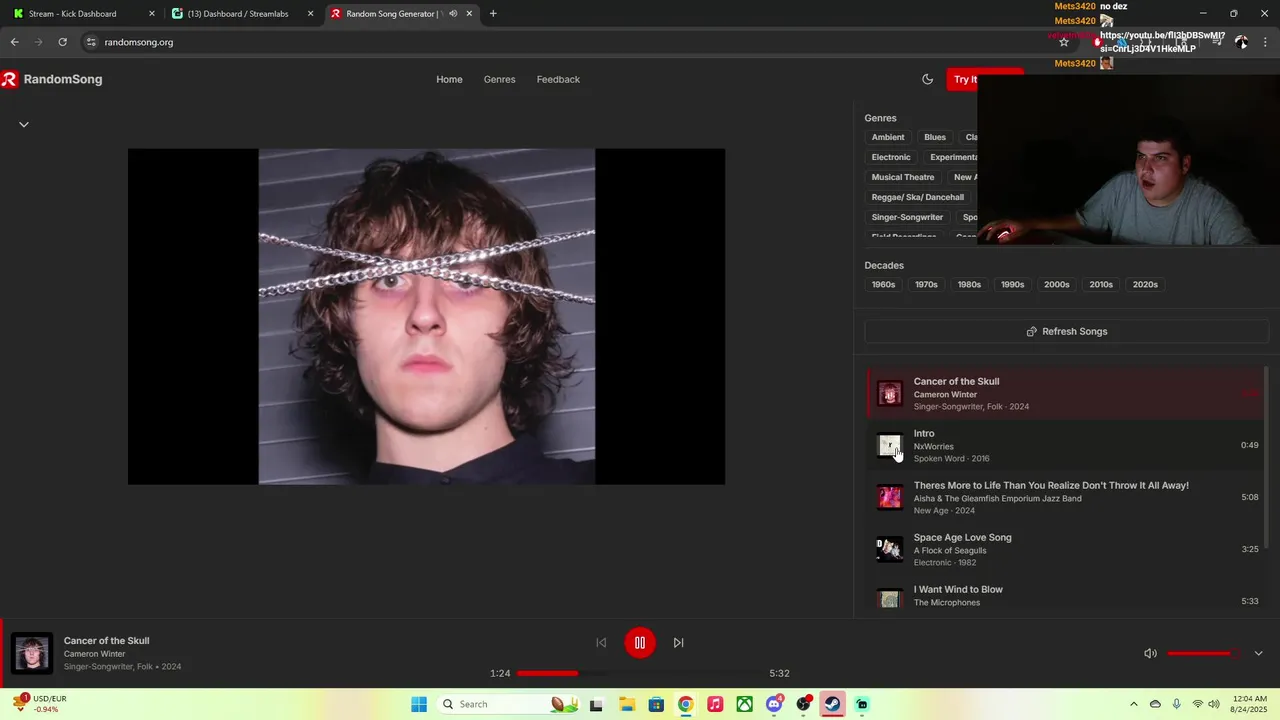Click the red Try It button
The image size is (1280, 720).
tap(965, 79)
